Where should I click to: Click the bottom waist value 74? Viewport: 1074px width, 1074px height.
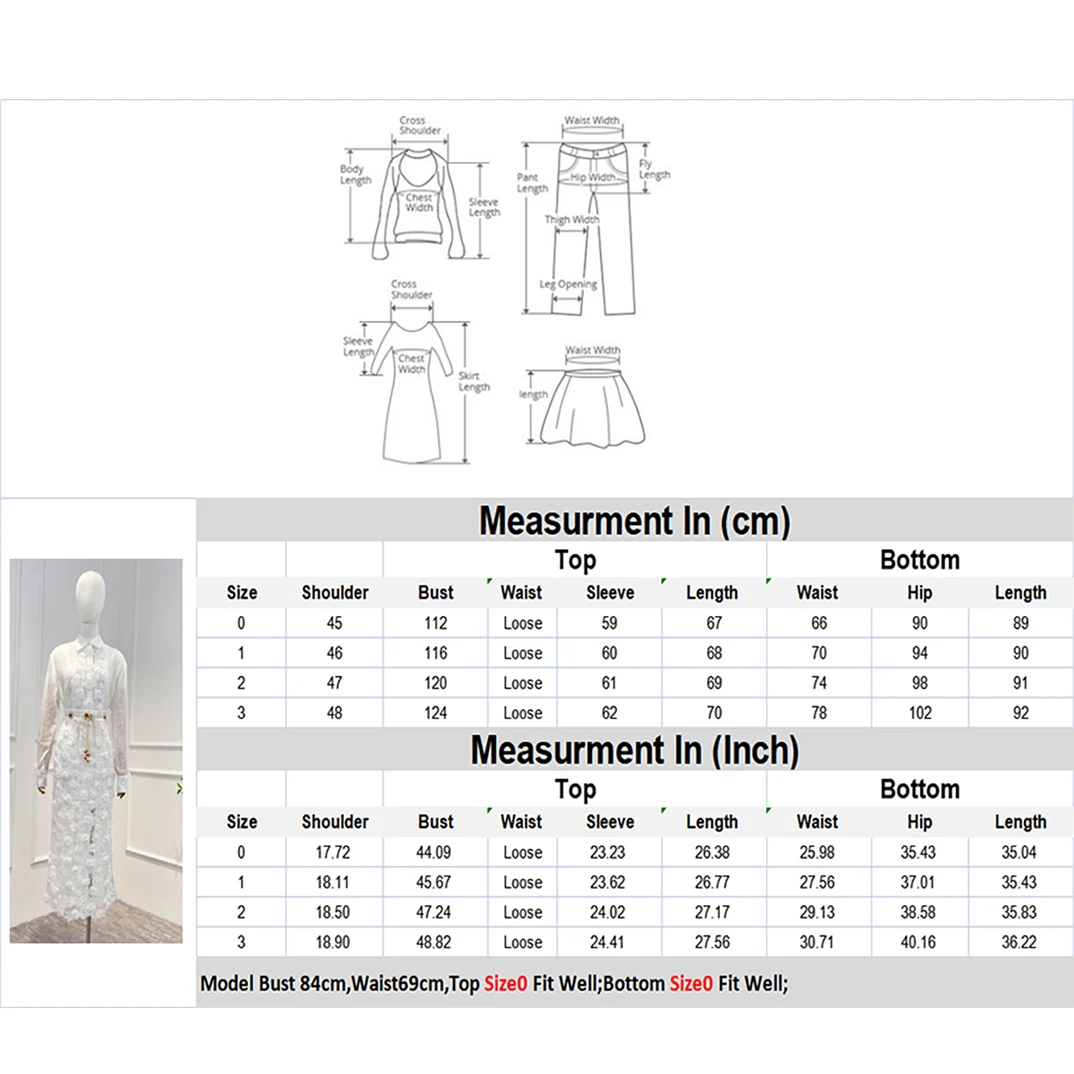819,684
